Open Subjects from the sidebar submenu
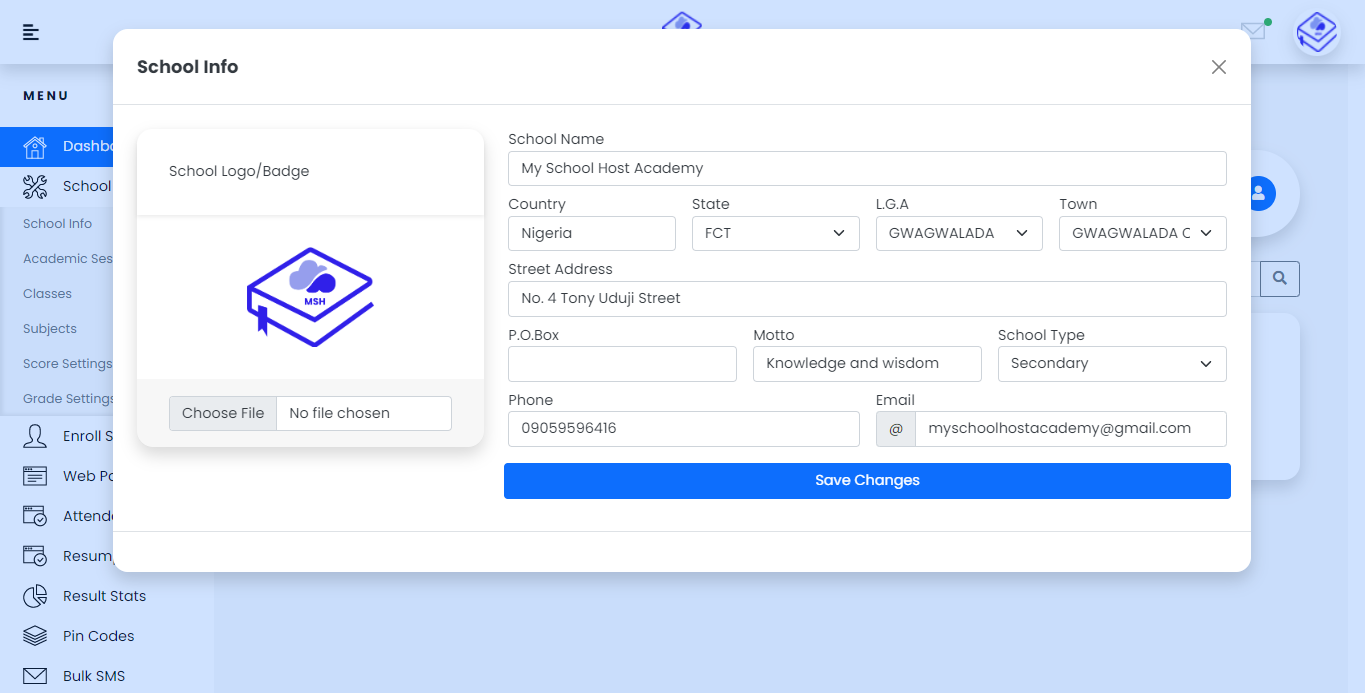 pyautogui.click(x=50, y=329)
